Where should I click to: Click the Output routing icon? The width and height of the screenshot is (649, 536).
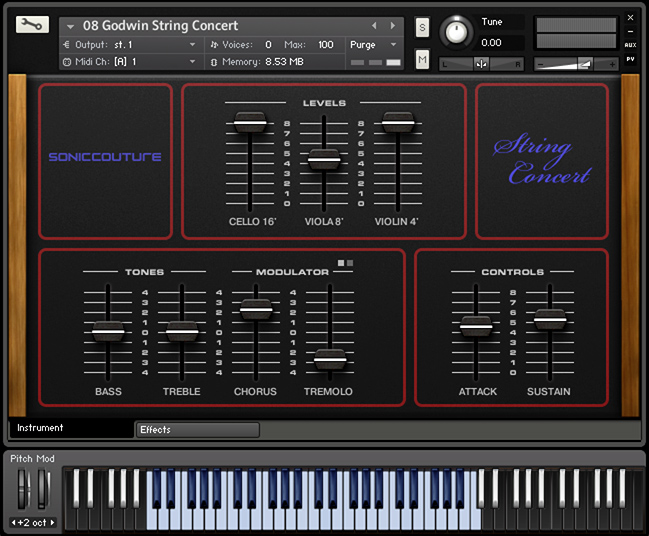click(x=66, y=45)
